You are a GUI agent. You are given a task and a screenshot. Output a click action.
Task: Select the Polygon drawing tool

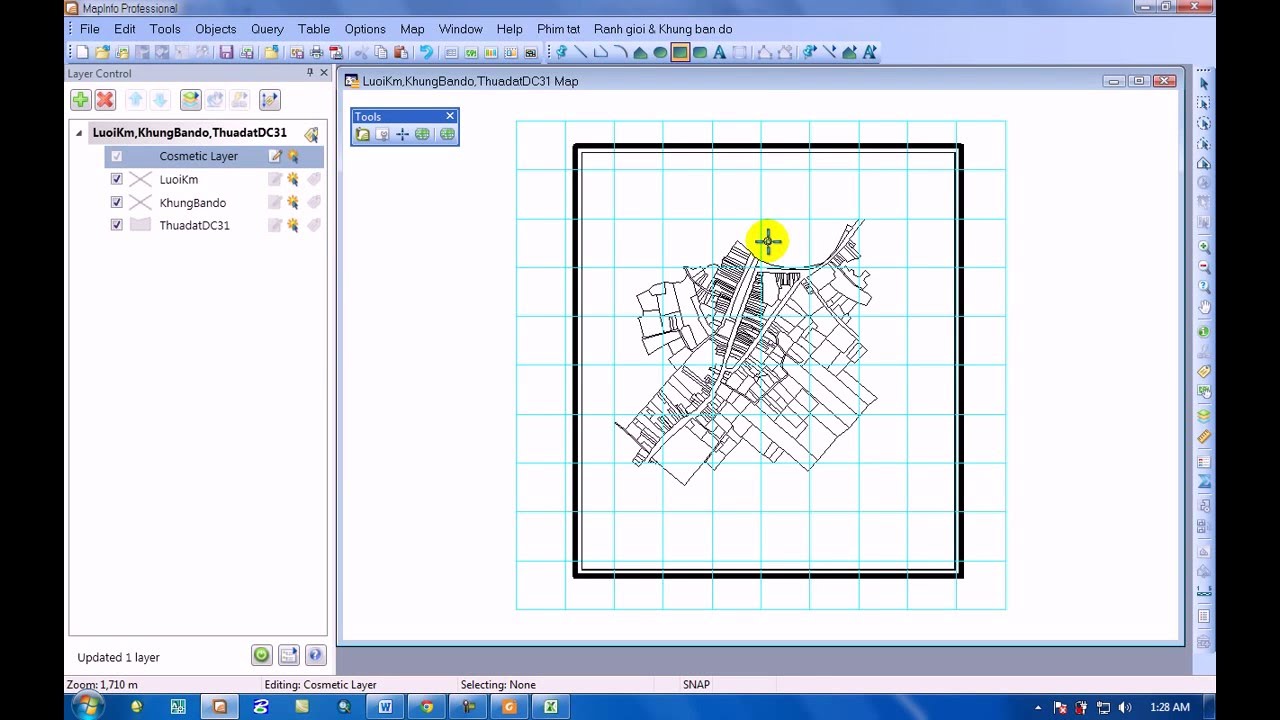[x=640, y=52]
